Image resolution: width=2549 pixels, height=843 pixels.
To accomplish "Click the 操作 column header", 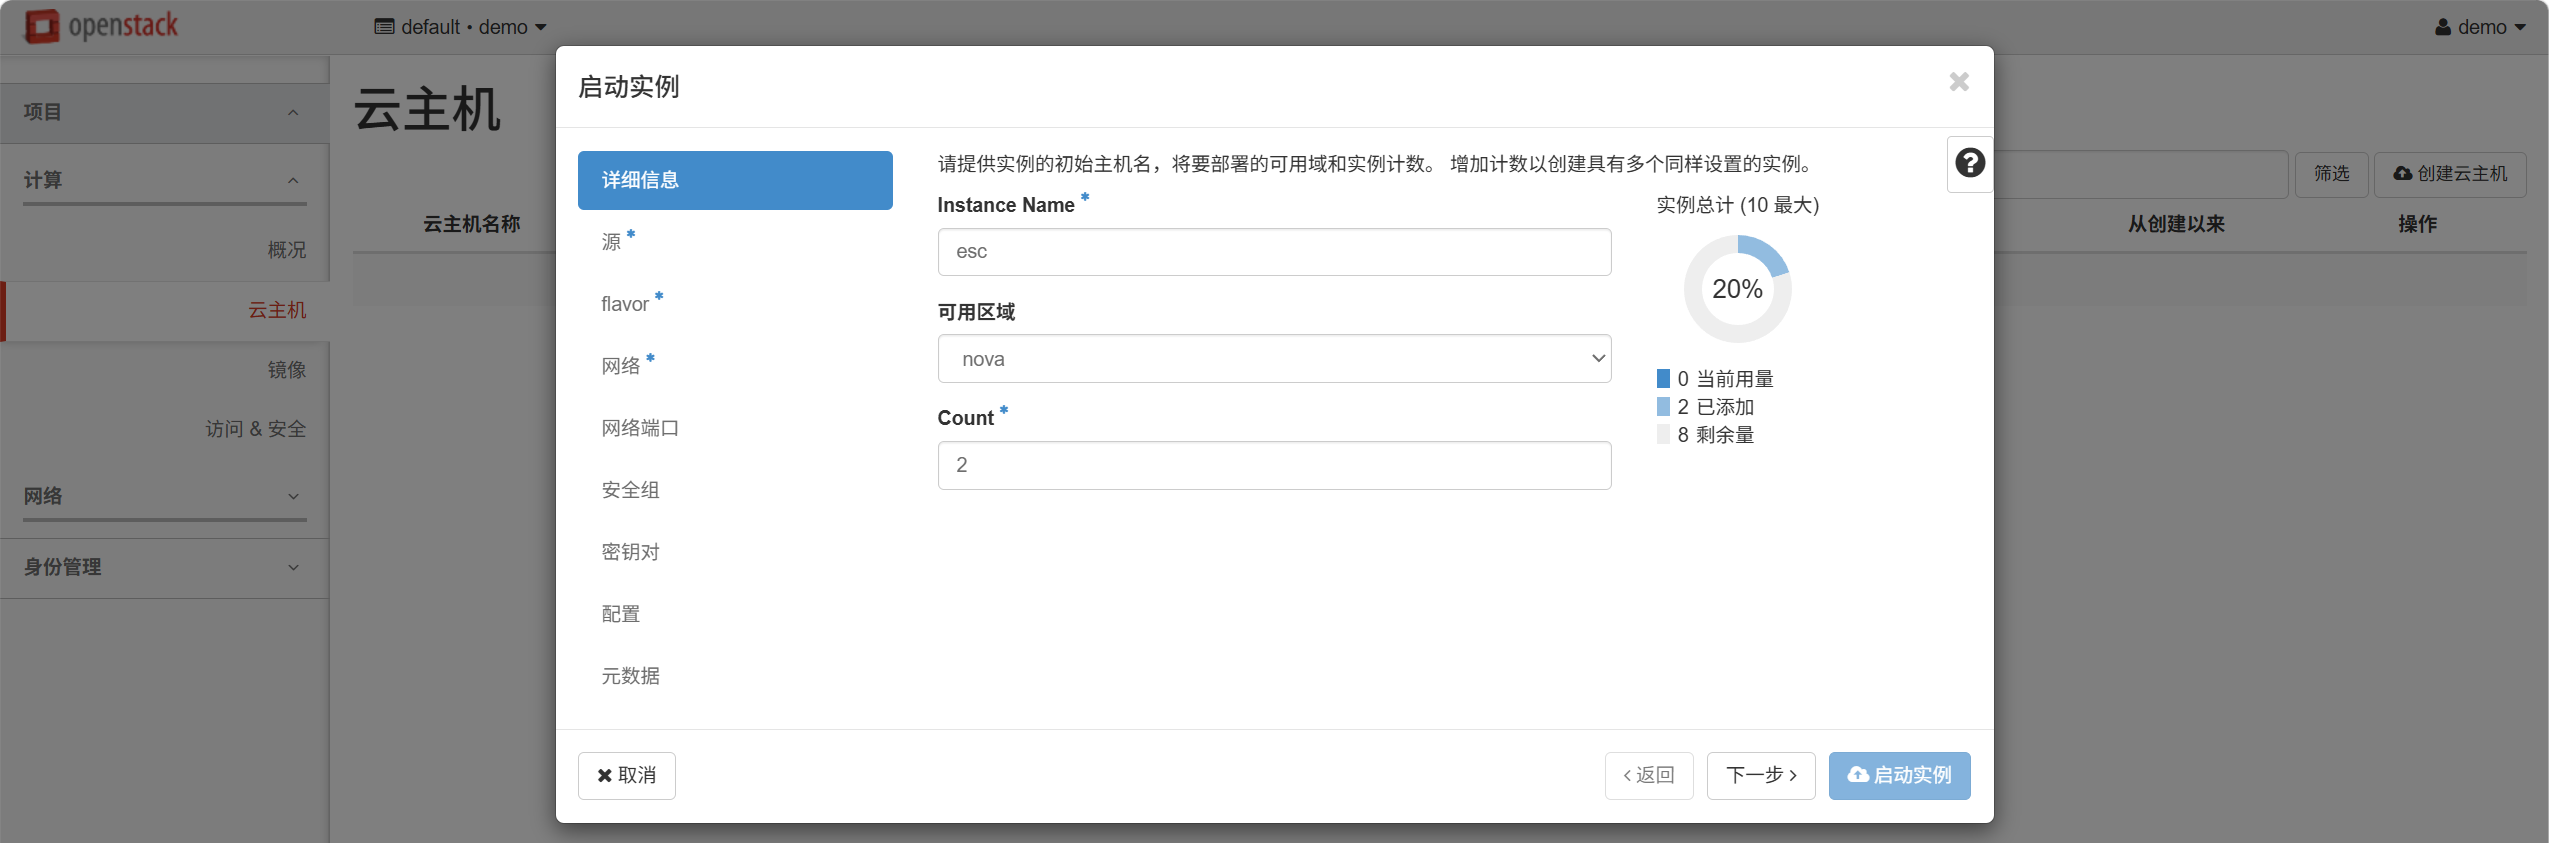I will [2417, 224].
